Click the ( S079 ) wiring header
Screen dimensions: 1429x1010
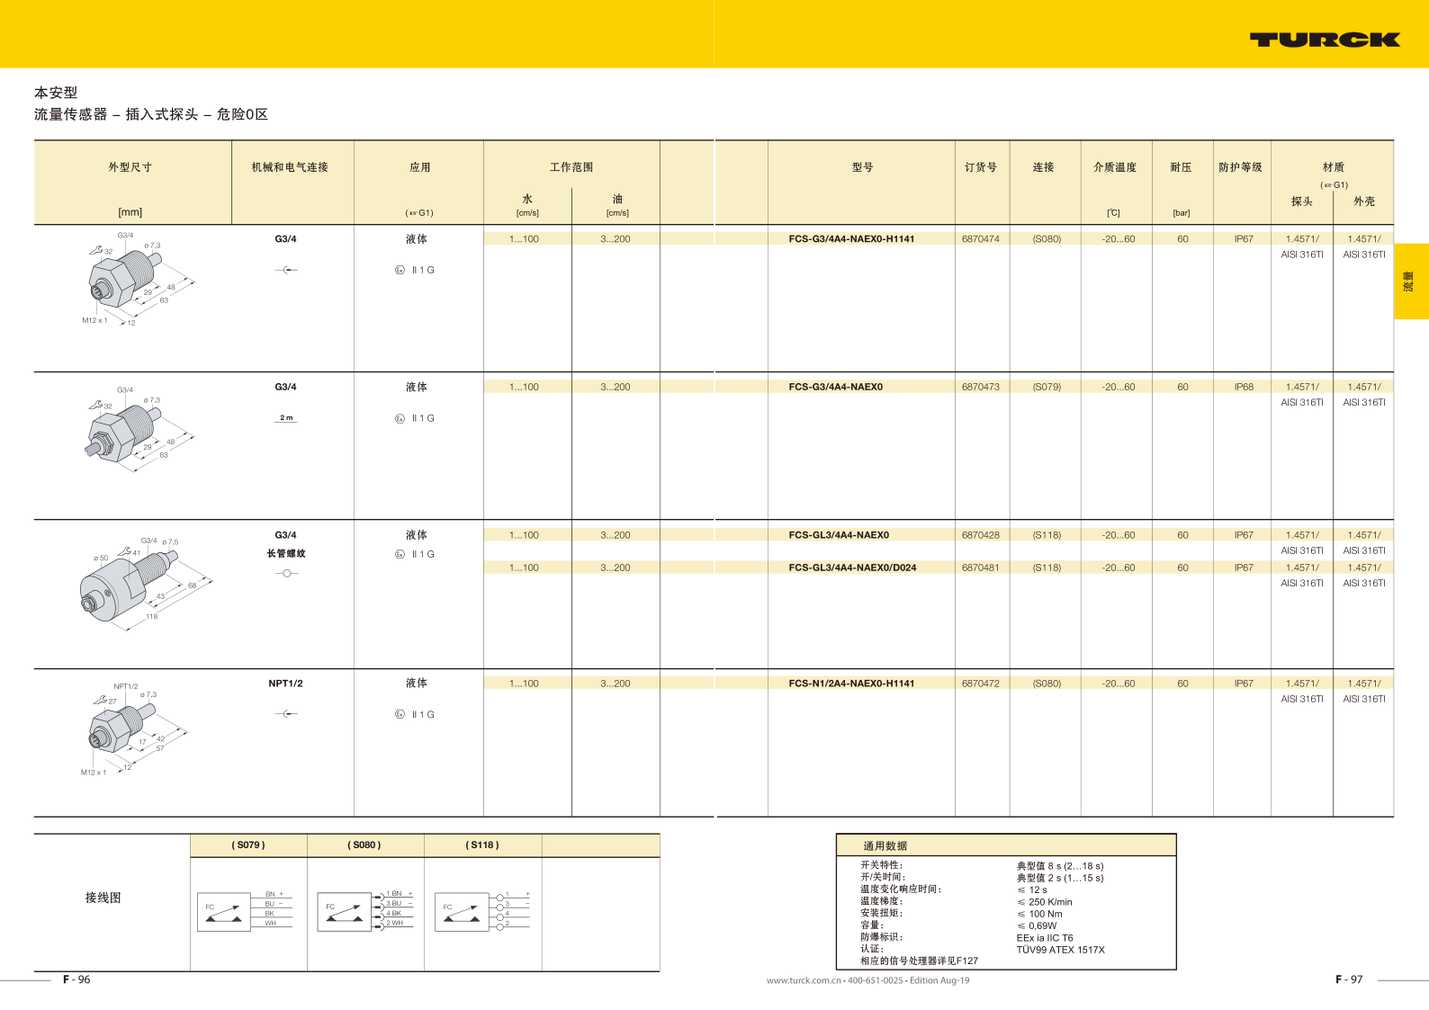click(249, 845)
